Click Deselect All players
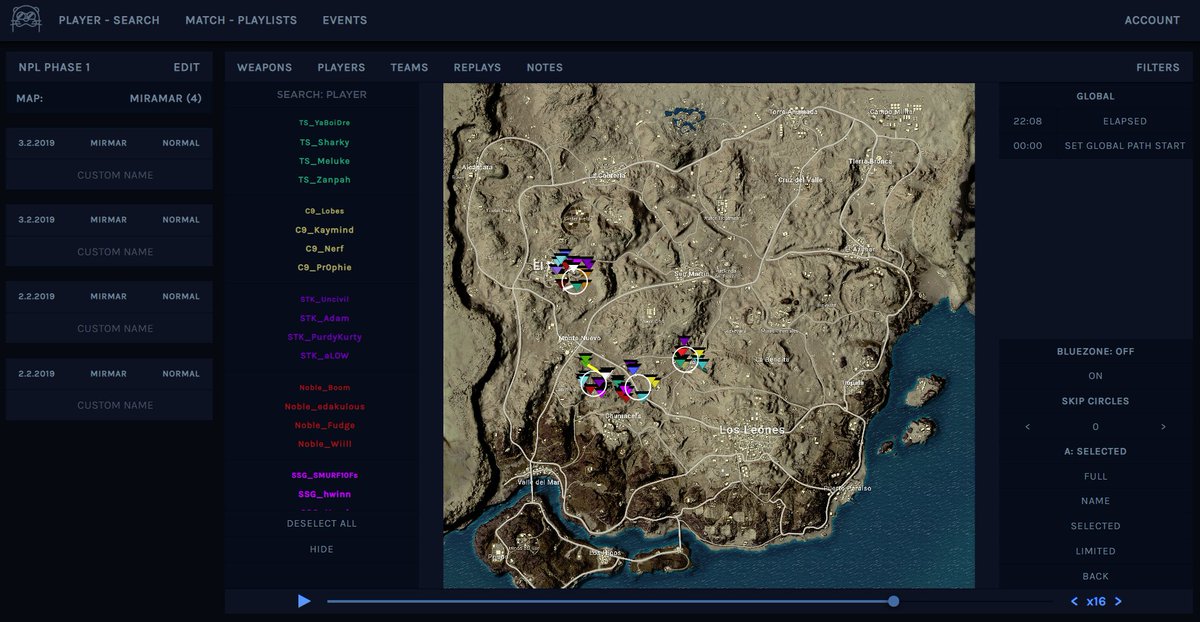The height and width of the screenshot is (622, 1200). click(322, 524)
